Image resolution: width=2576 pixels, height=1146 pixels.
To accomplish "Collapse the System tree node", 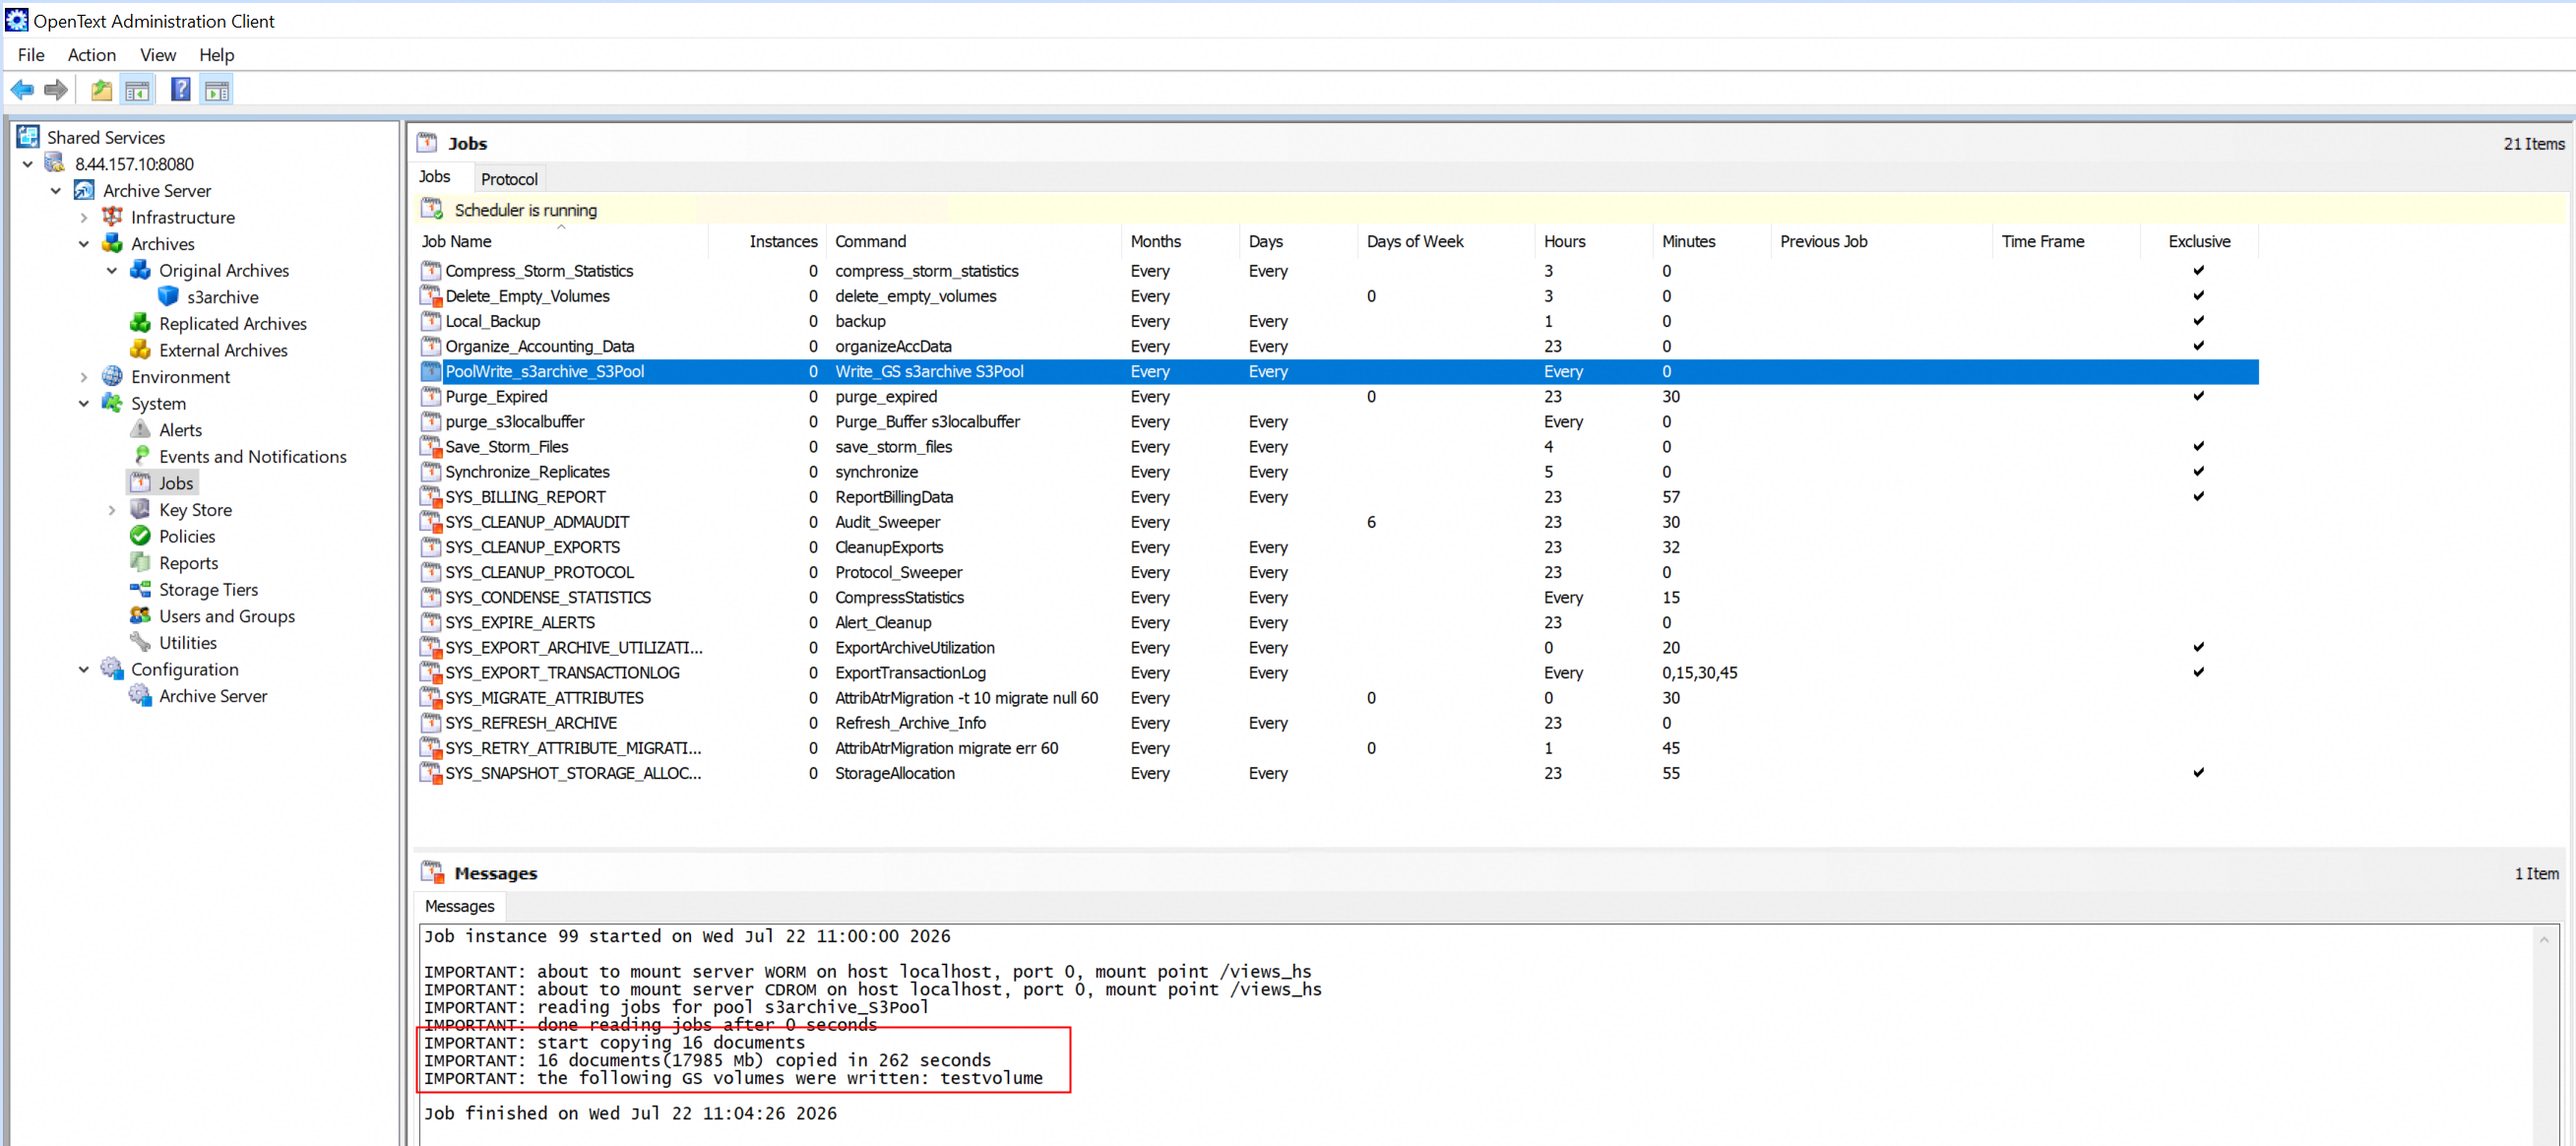I will [84, 403].
